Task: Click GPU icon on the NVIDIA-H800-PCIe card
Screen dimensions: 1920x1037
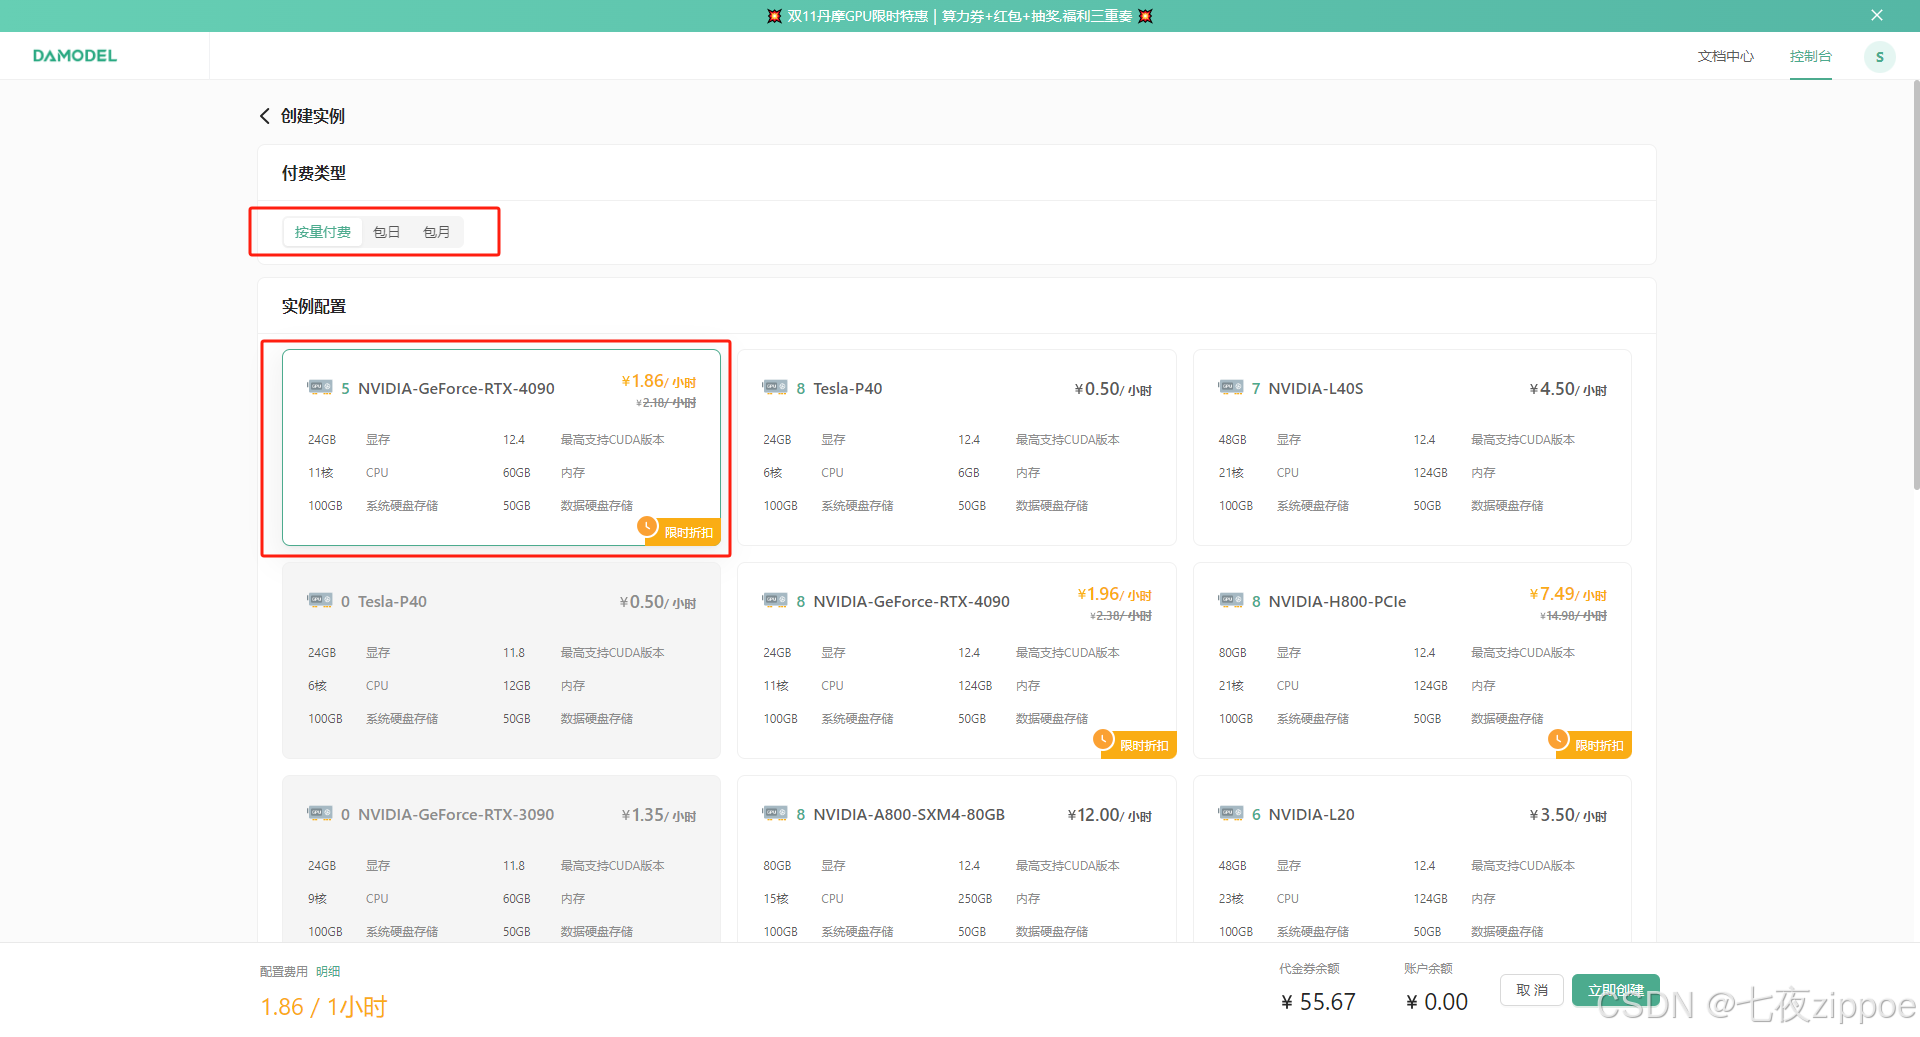Action: click(1231, 600)
